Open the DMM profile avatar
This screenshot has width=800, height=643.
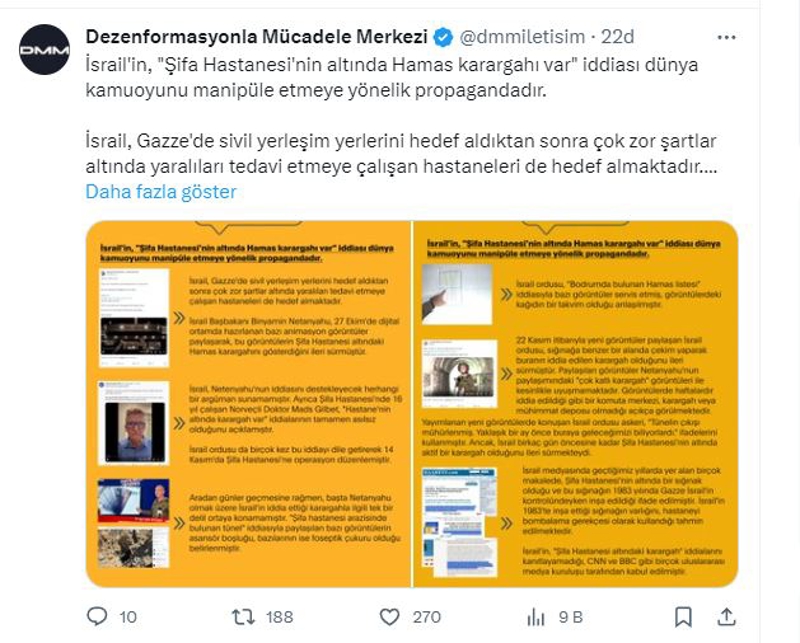coord(44,50)
